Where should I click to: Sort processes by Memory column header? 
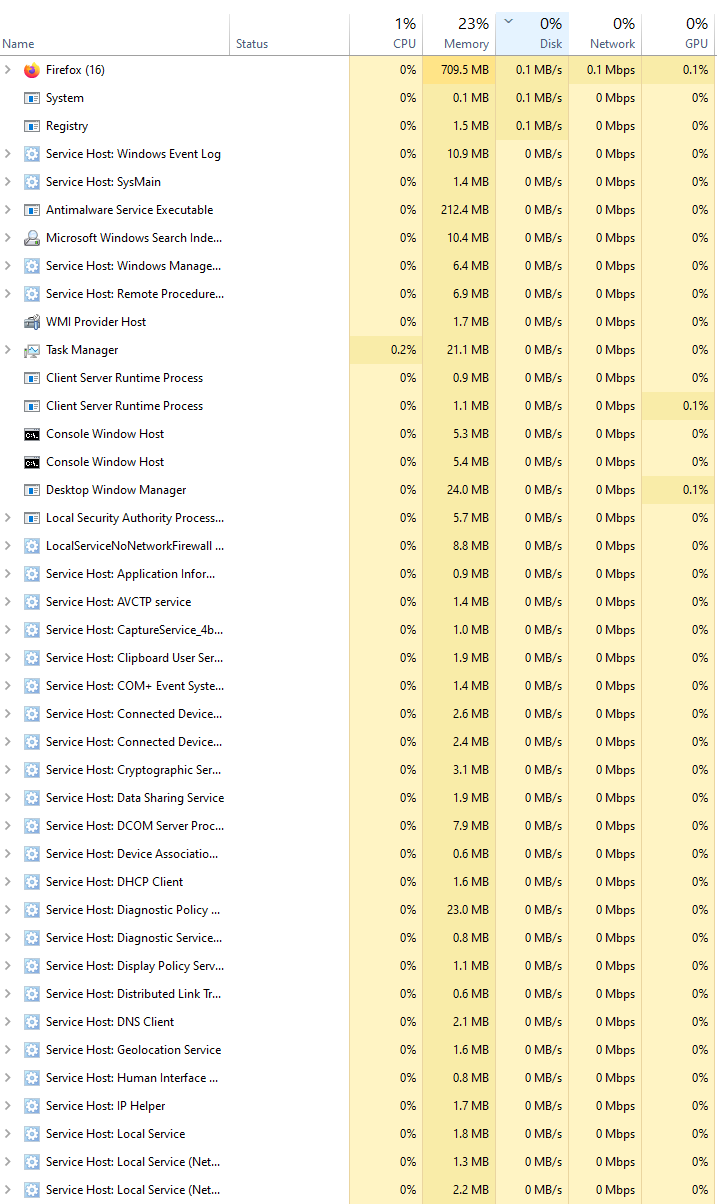pyautogui.click(x=459, y=34)
